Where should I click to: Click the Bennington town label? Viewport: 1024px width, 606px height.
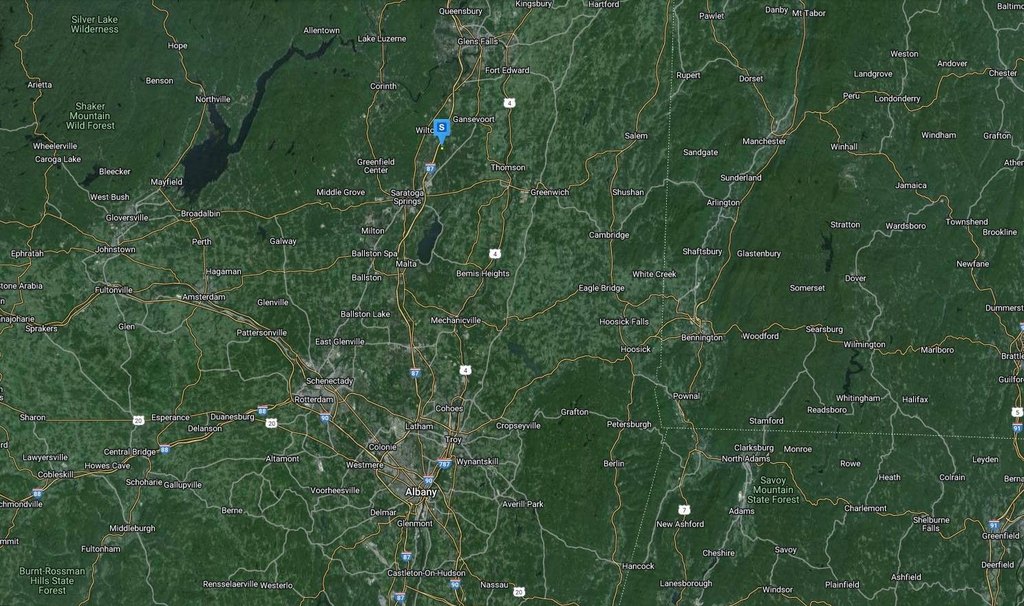pos(702,338)
